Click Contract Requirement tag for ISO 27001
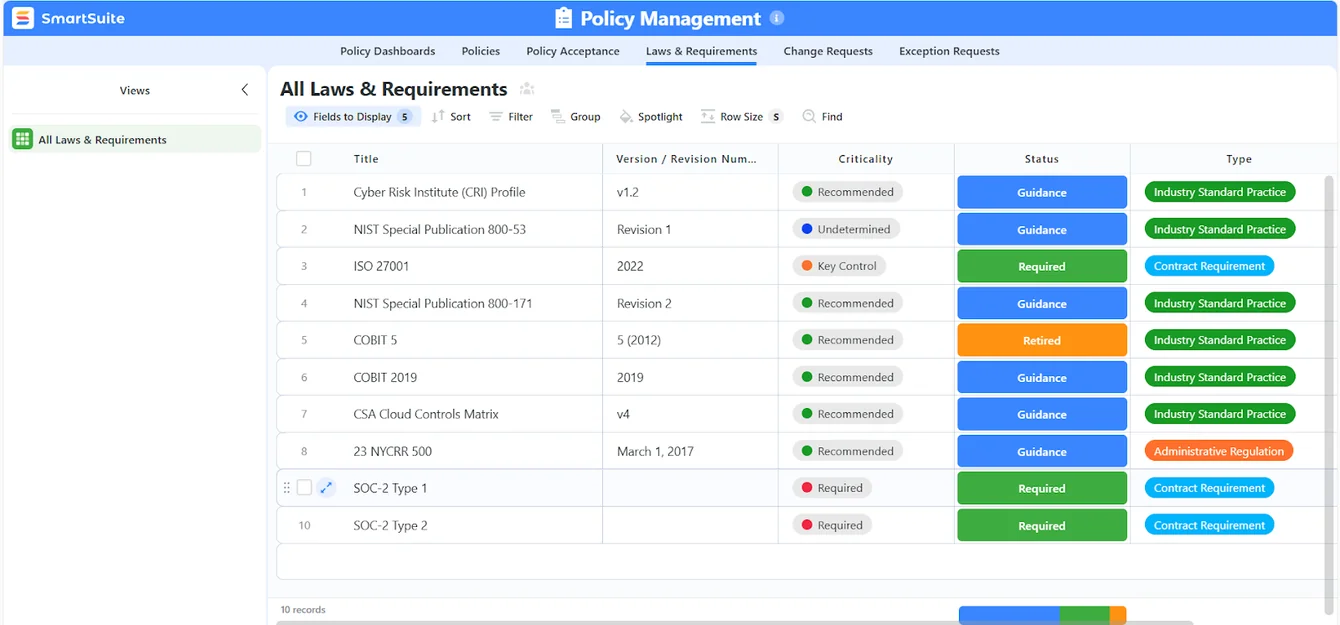The width and height of the screenshot is (1340, 625). pyautogui.click(x=1210, y=266)
